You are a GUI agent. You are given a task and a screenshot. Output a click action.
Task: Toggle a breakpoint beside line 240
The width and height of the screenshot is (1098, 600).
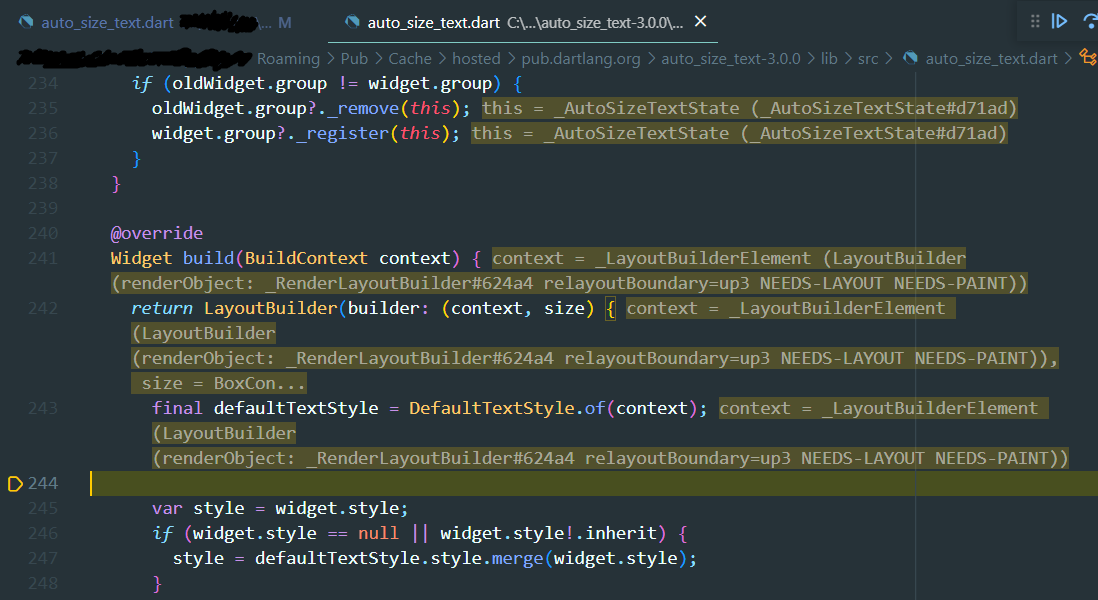point(16,232)
